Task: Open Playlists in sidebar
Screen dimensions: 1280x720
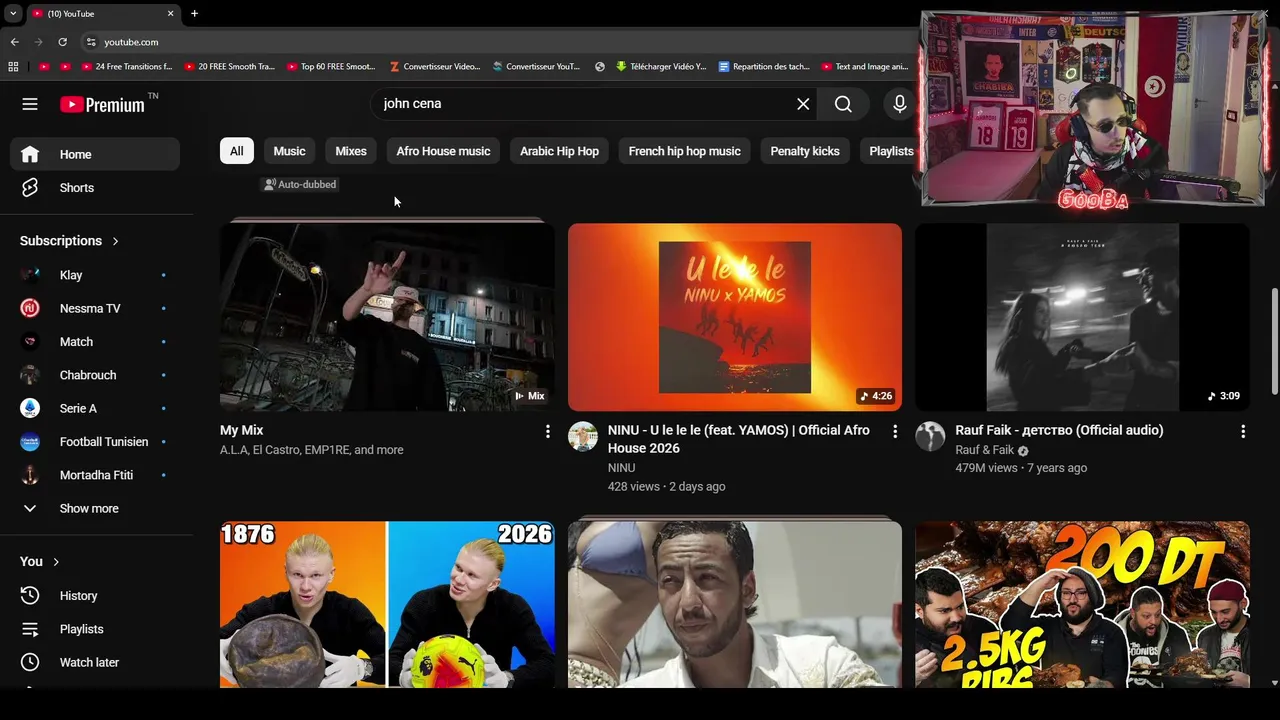Action: tap(95, 629)
